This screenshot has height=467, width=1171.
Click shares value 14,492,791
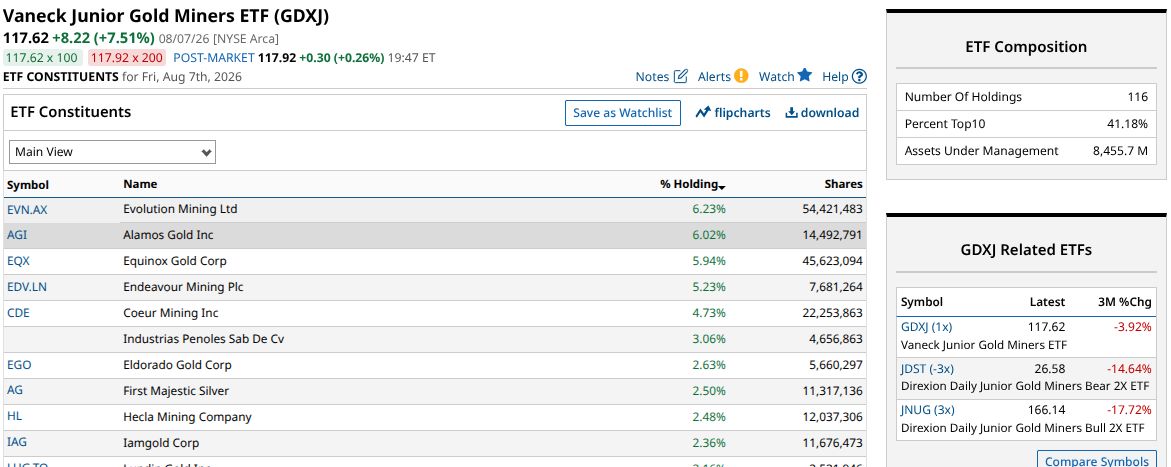pyautogui.click(x=832, y=235)
